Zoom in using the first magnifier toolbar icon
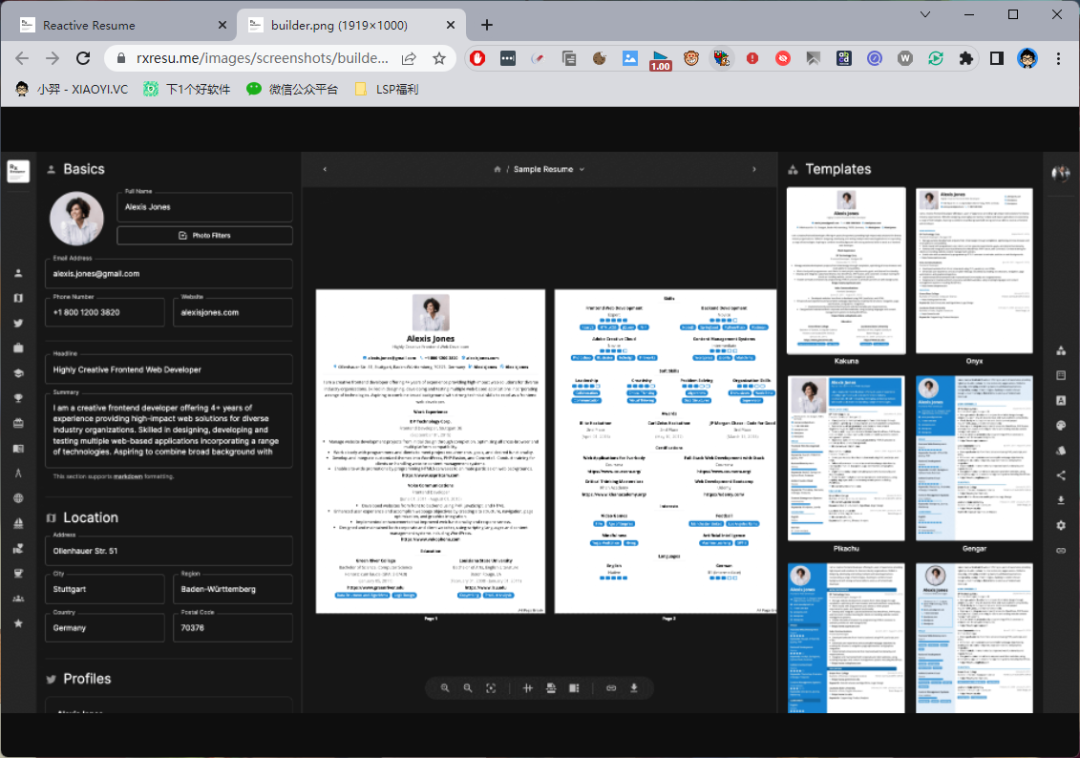Screen dimensions: 1080x758 click(445, 688)
